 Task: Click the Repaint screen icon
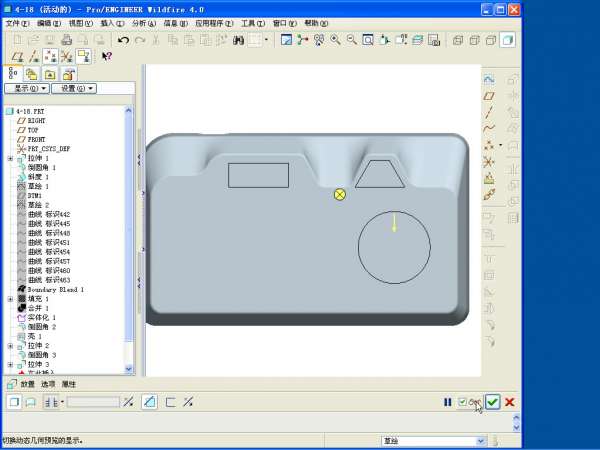286,40
